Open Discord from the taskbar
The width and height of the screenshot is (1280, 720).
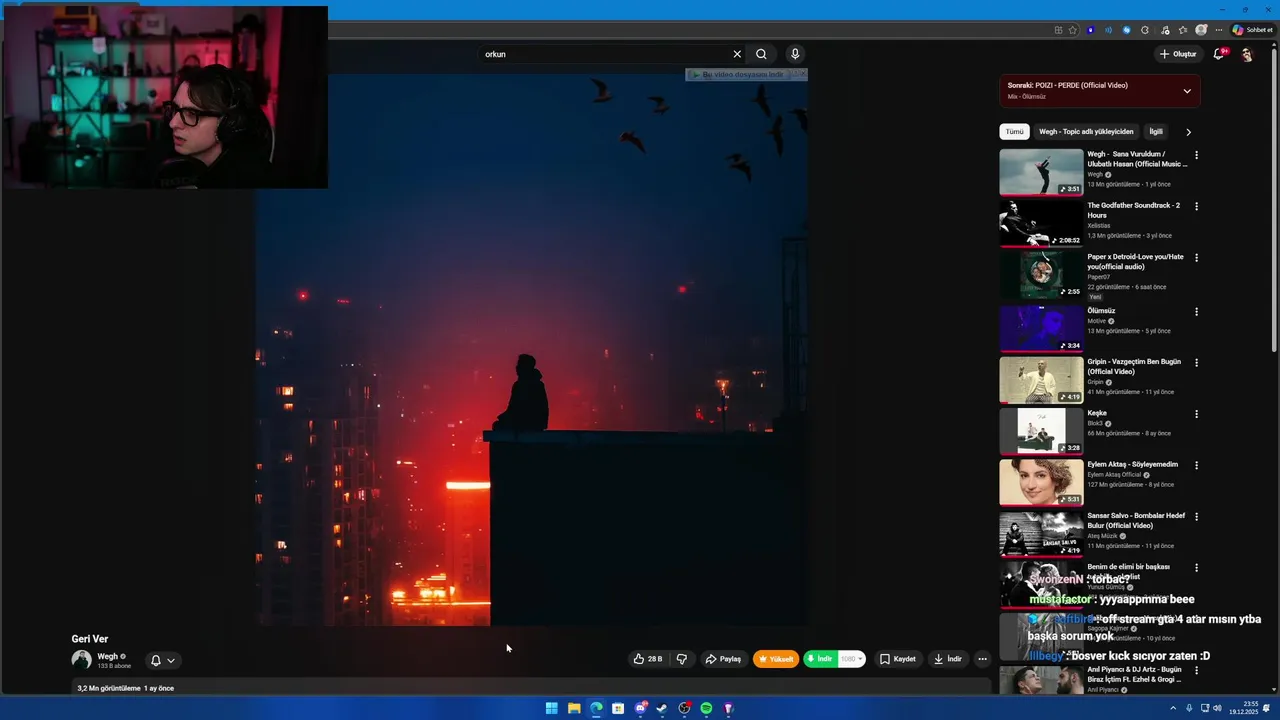pos(640,708)
